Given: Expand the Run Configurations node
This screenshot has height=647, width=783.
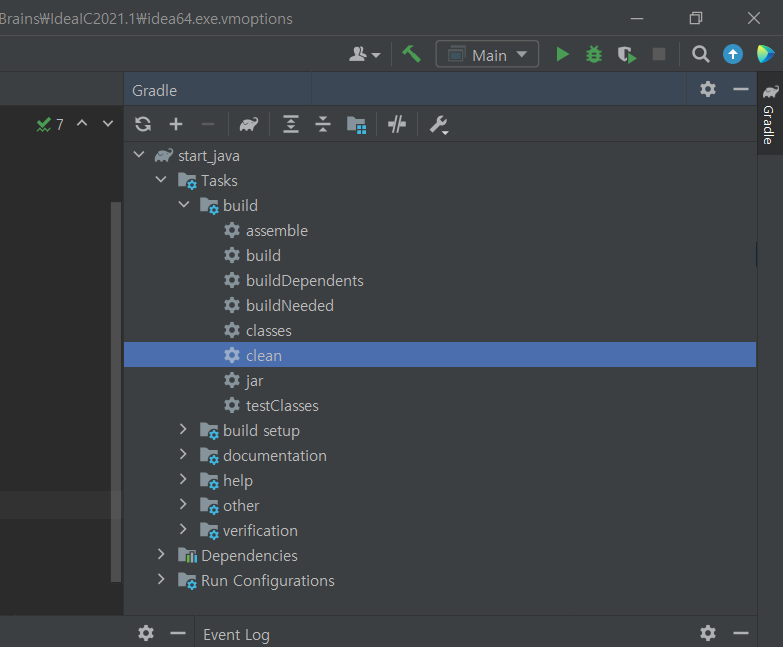Looking at the screenshot, I should click(161, 579).
